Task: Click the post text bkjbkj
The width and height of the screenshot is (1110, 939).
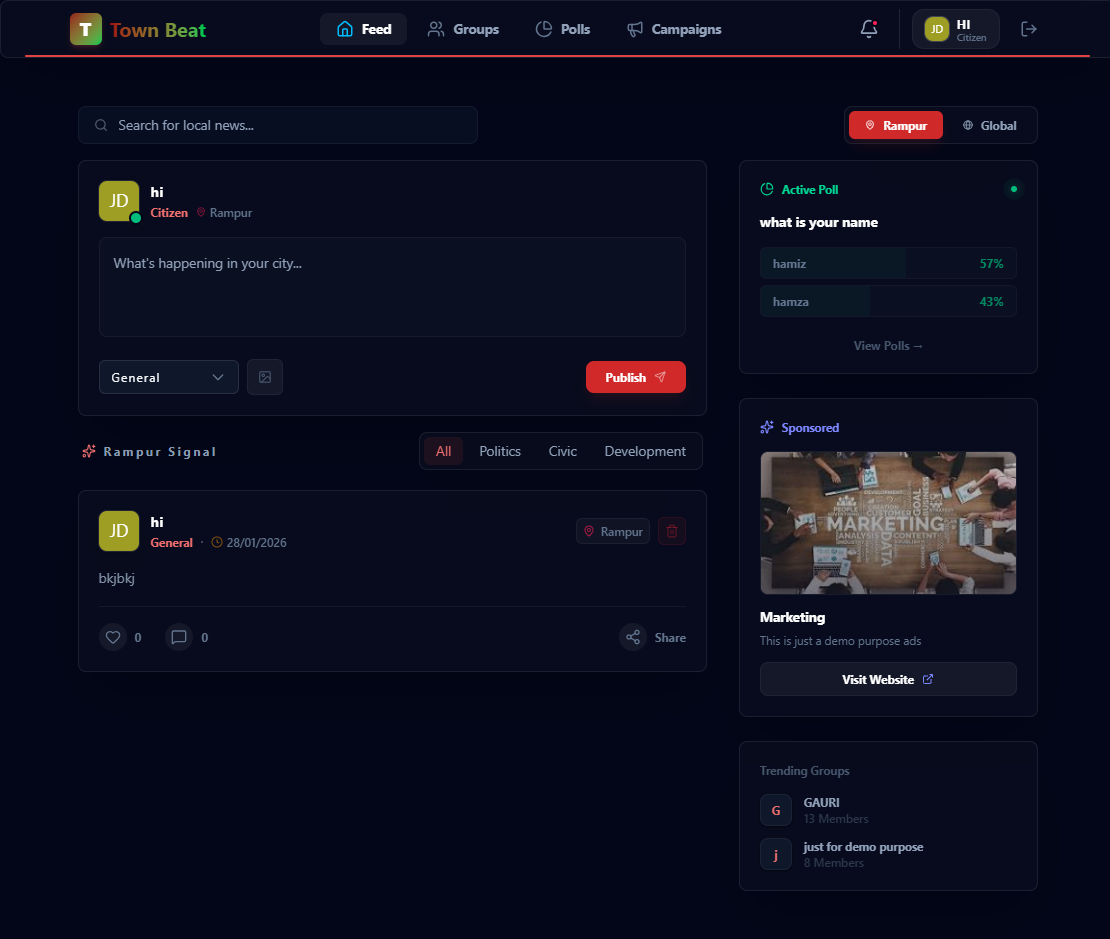Action: [117, 579]
